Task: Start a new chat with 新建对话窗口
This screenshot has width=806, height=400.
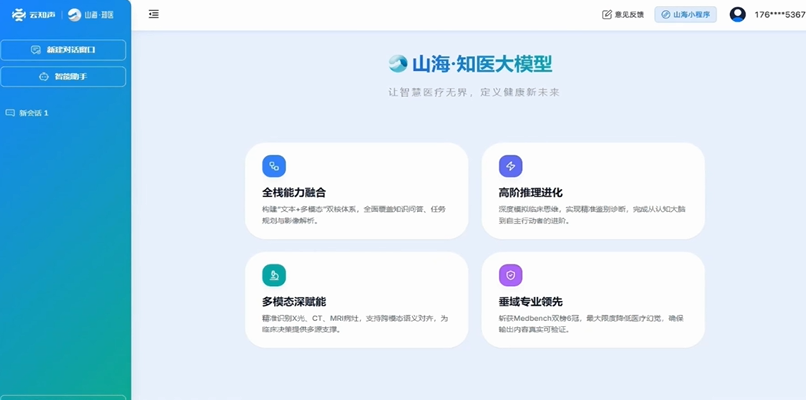Action: [64, 50]
